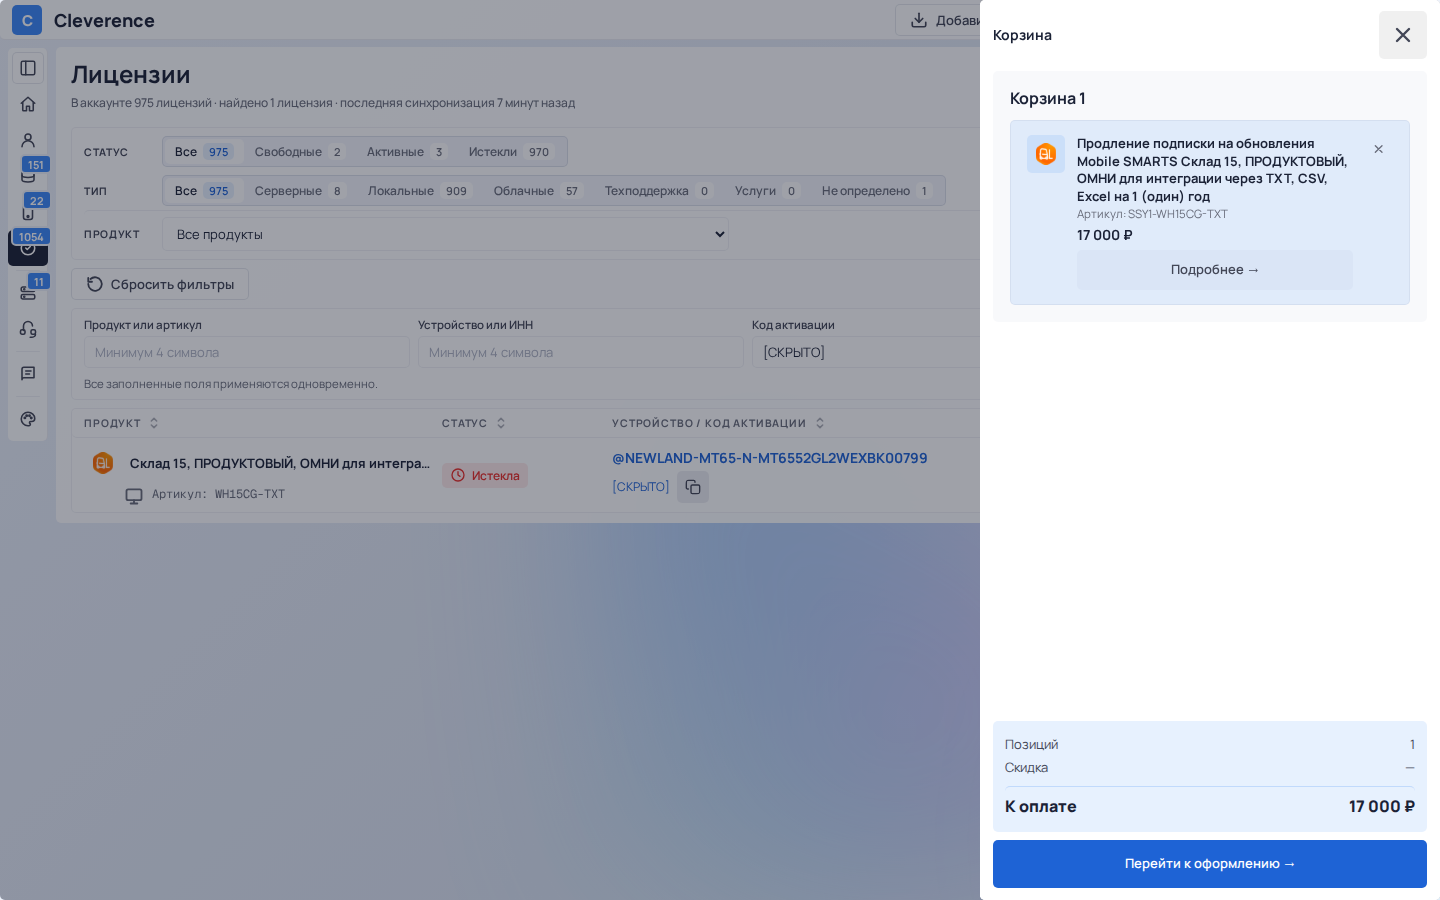Focus the Продукт или артикул field
Image resolution: width=1440 pixels, height=900 pixels.
pos(247,352)
